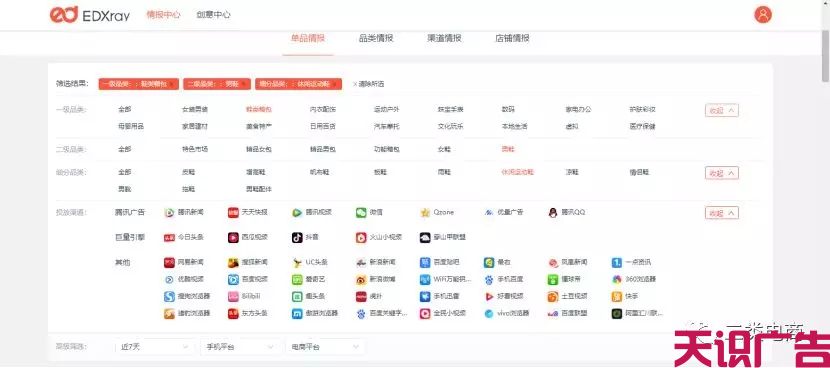The width and height of the screenshot is (830, 368).
Task: Choose the 百度贴吧 channel icon
Action: point(425,263)
